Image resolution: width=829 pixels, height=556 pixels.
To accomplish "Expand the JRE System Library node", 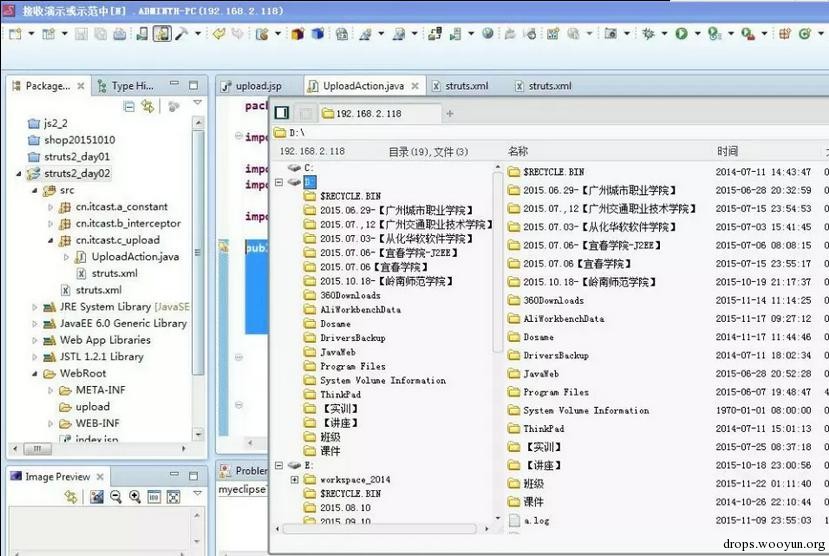I will 34,307.
